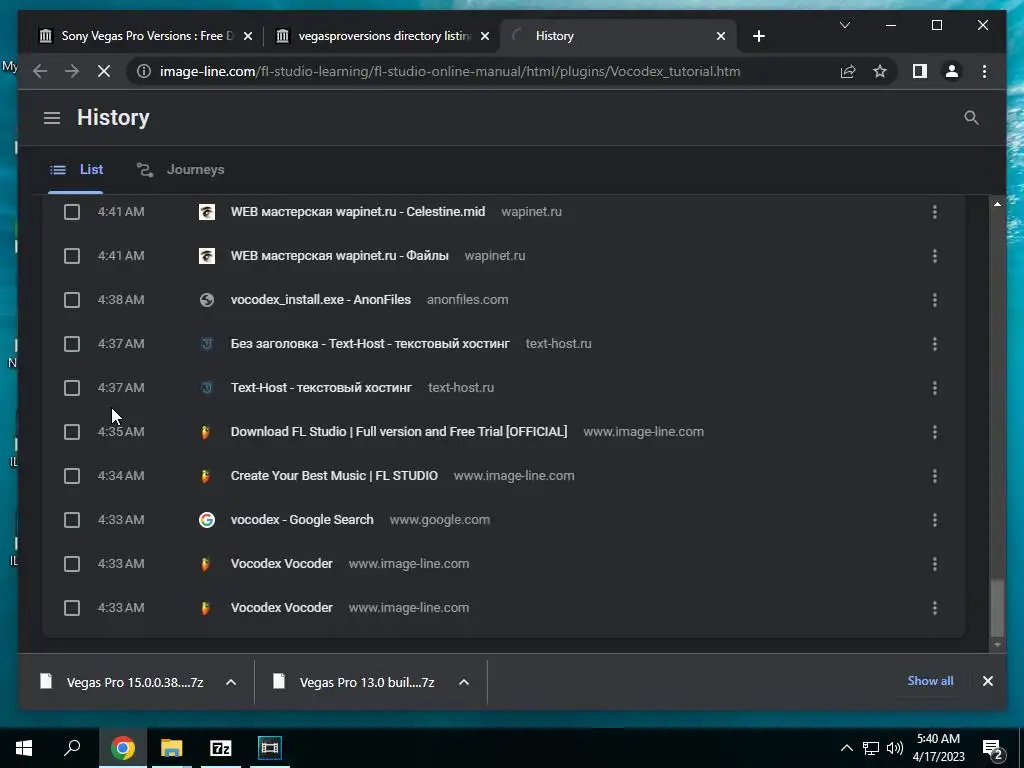
Task: Toggle the Chrome side panel
Action: coord(920,71)
